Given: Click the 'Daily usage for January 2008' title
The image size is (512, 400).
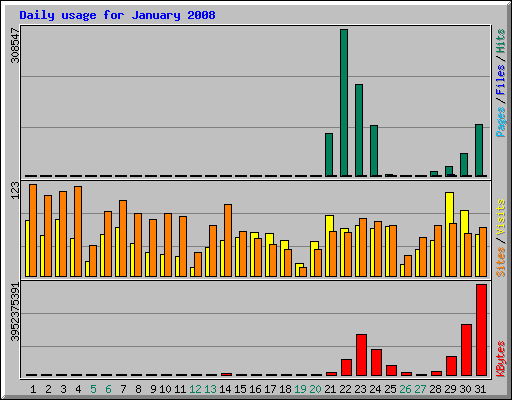Looking at the screenshot, I should point(117,15).
